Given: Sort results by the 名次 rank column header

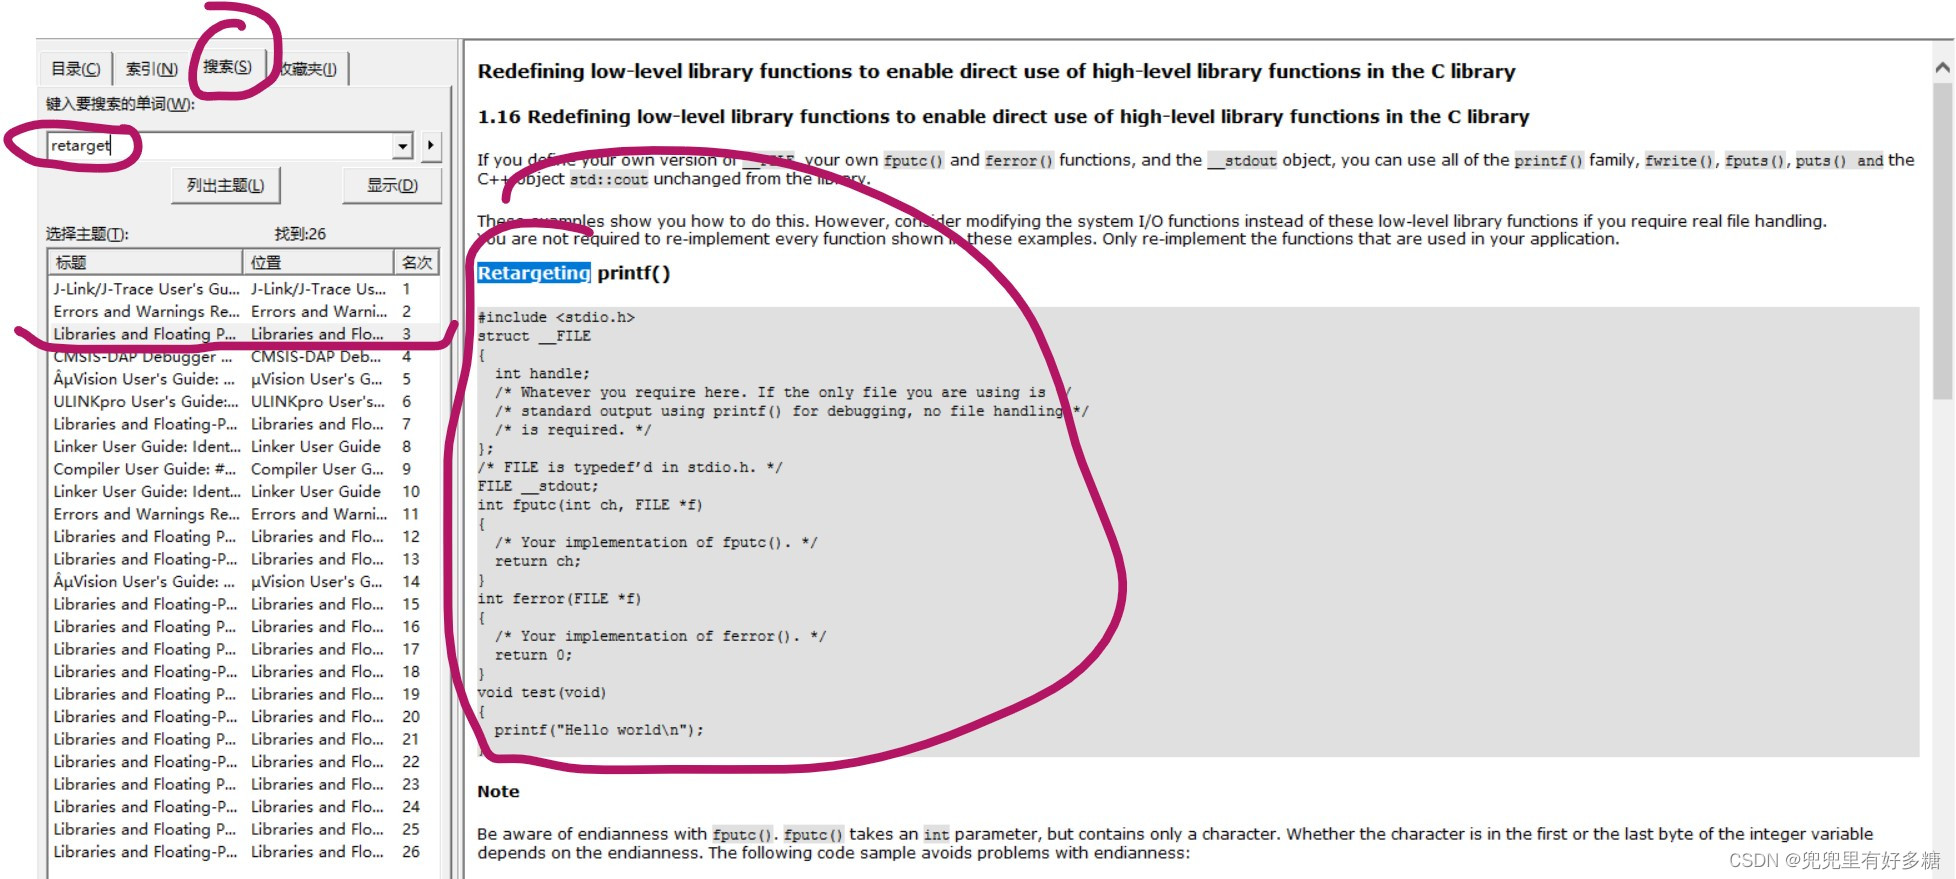Looking at the screenshot, I should (416, 262).
